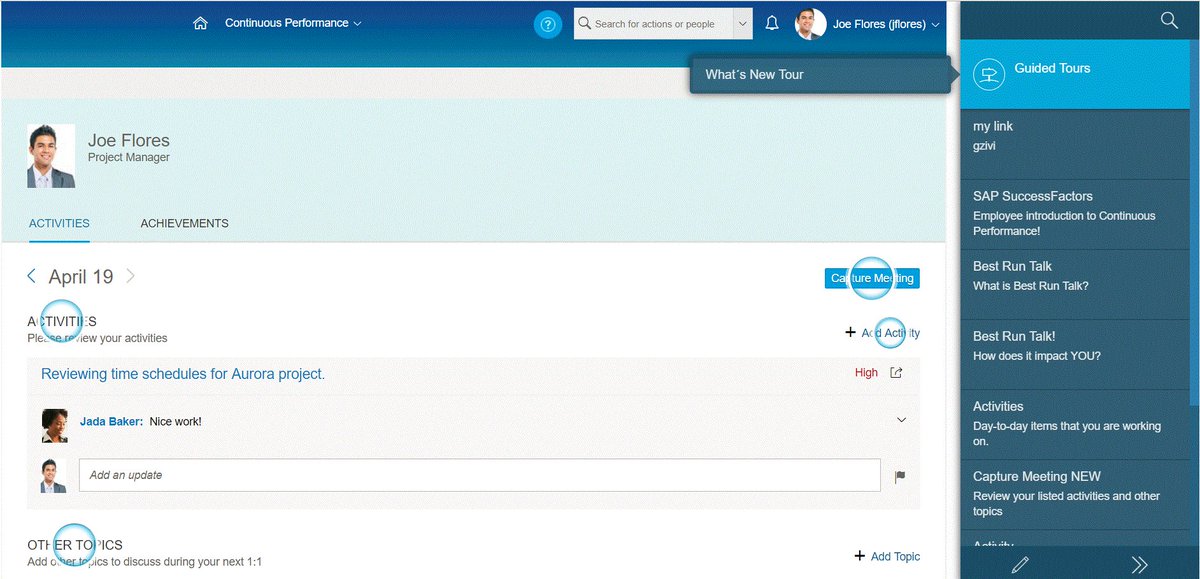
Task: Click the flag icon next to the update field
Action: pyautogui.click(x=899, y=477)
